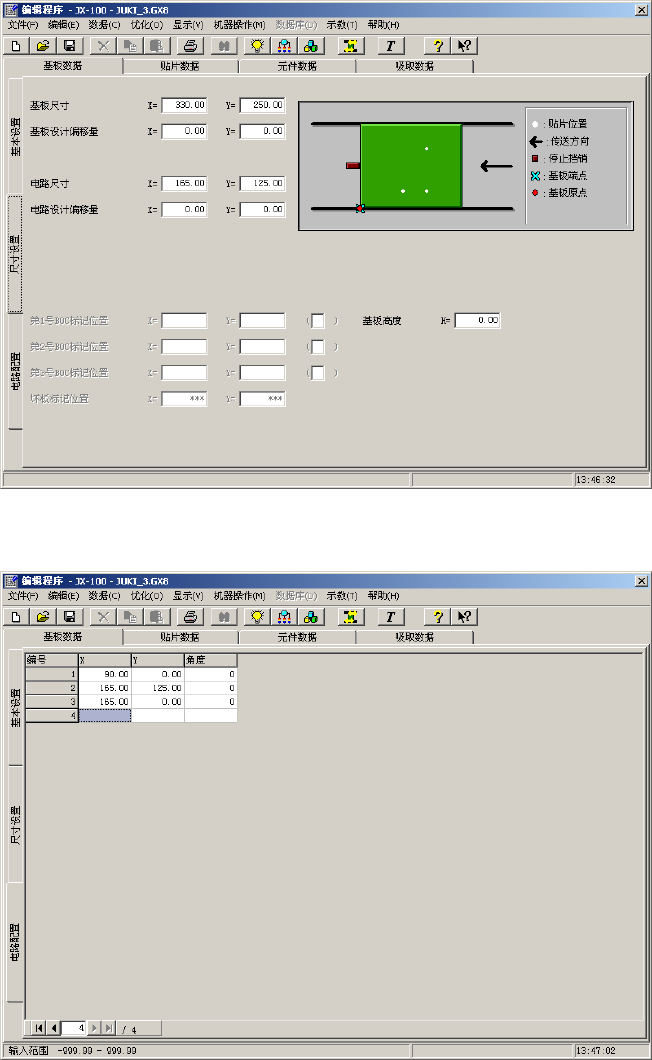Select 基板数据 tab in the X/Y table window
652x1060 pixels.
tap(63, 637)
